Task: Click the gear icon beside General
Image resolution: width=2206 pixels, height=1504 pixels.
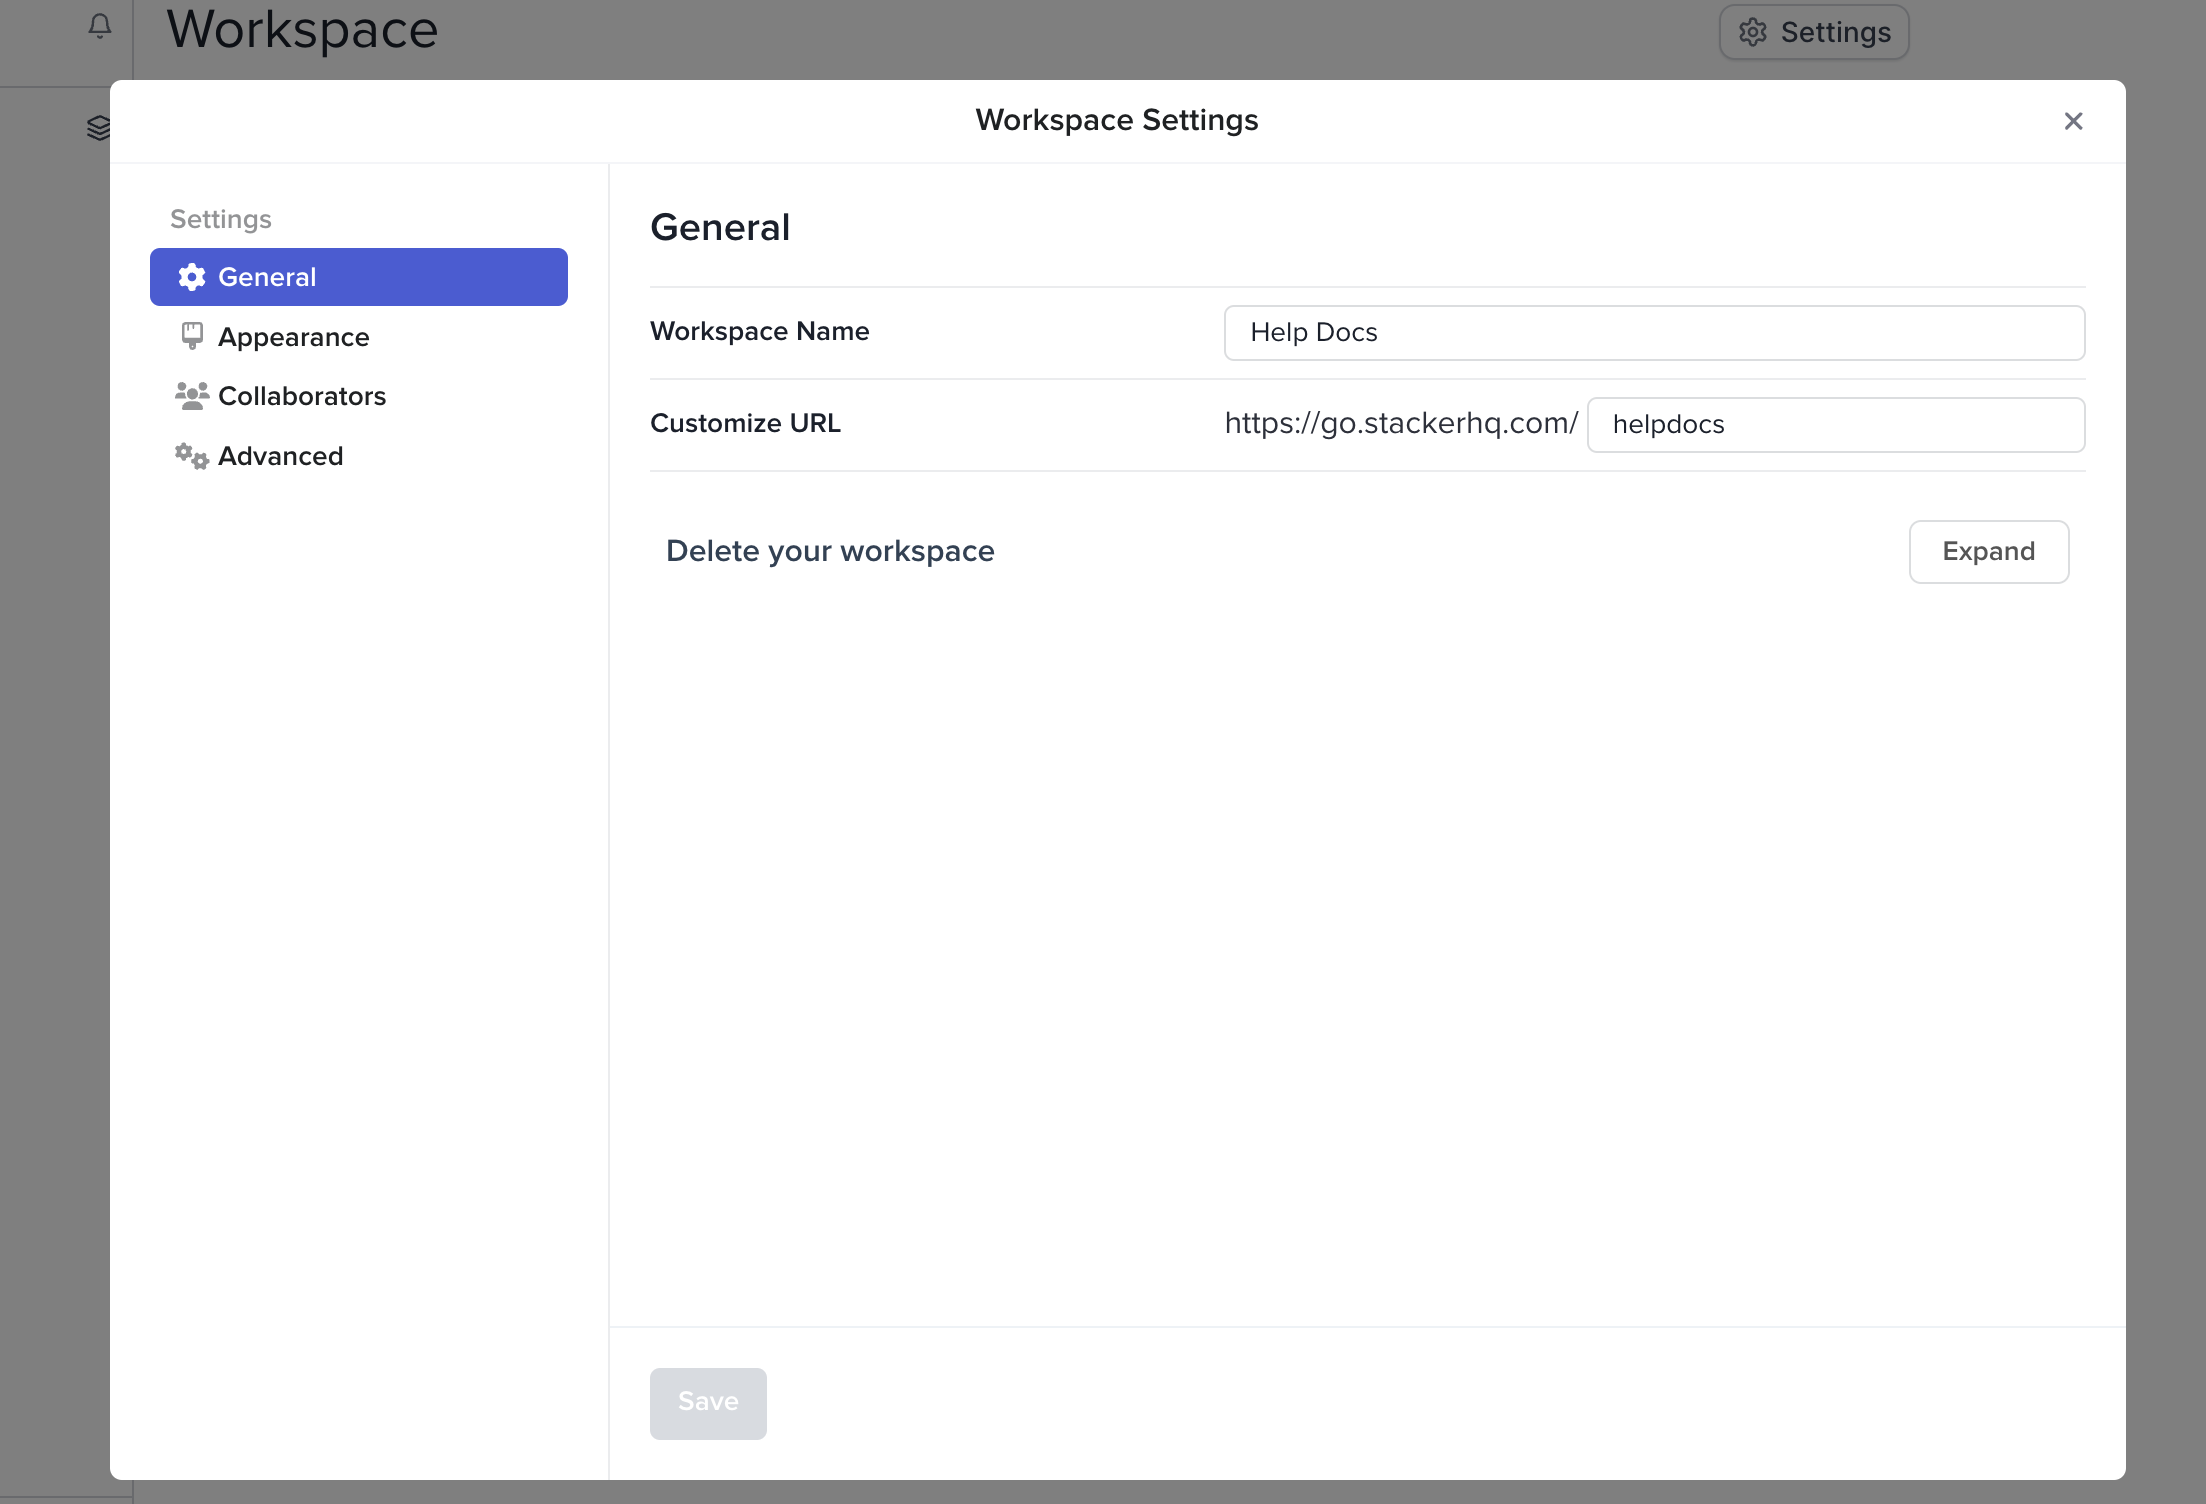Action: [x=192, y=277]
